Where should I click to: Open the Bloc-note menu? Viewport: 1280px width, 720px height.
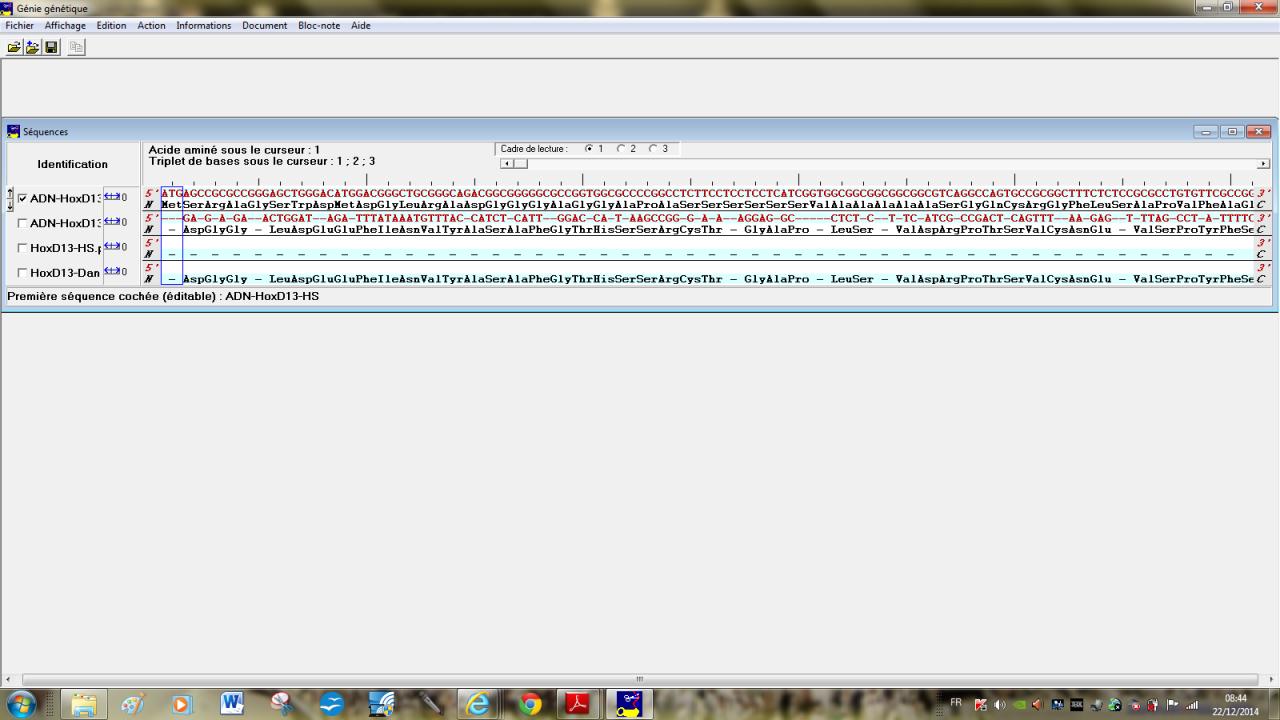pos(320,26)
